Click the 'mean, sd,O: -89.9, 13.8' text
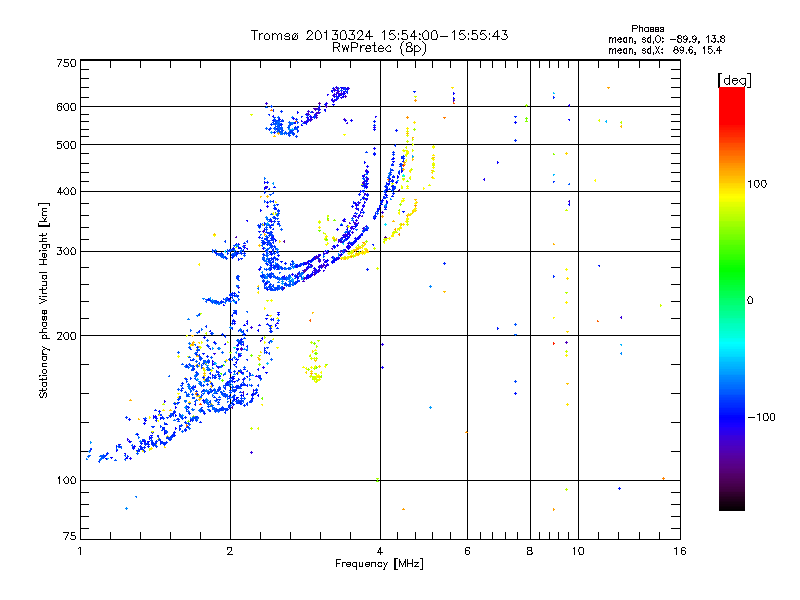The height and width of the screenshot is (600, 800). 666,39
